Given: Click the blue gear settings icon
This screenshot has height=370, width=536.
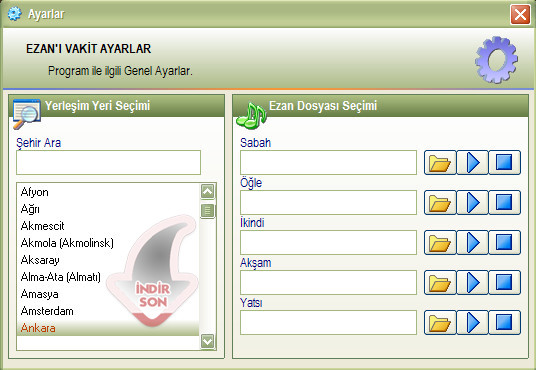Looking at the screenshot, I should (496, 60).
